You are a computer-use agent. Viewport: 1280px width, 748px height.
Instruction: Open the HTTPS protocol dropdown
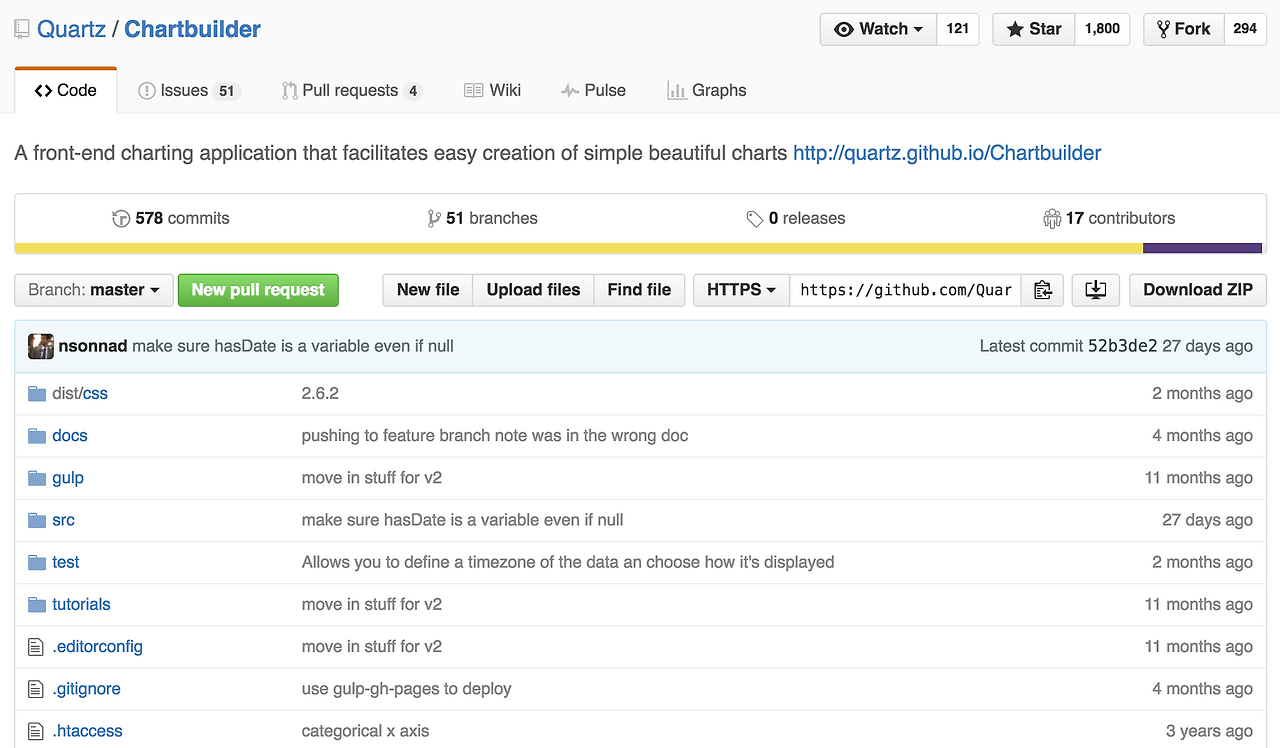(741, 290)
